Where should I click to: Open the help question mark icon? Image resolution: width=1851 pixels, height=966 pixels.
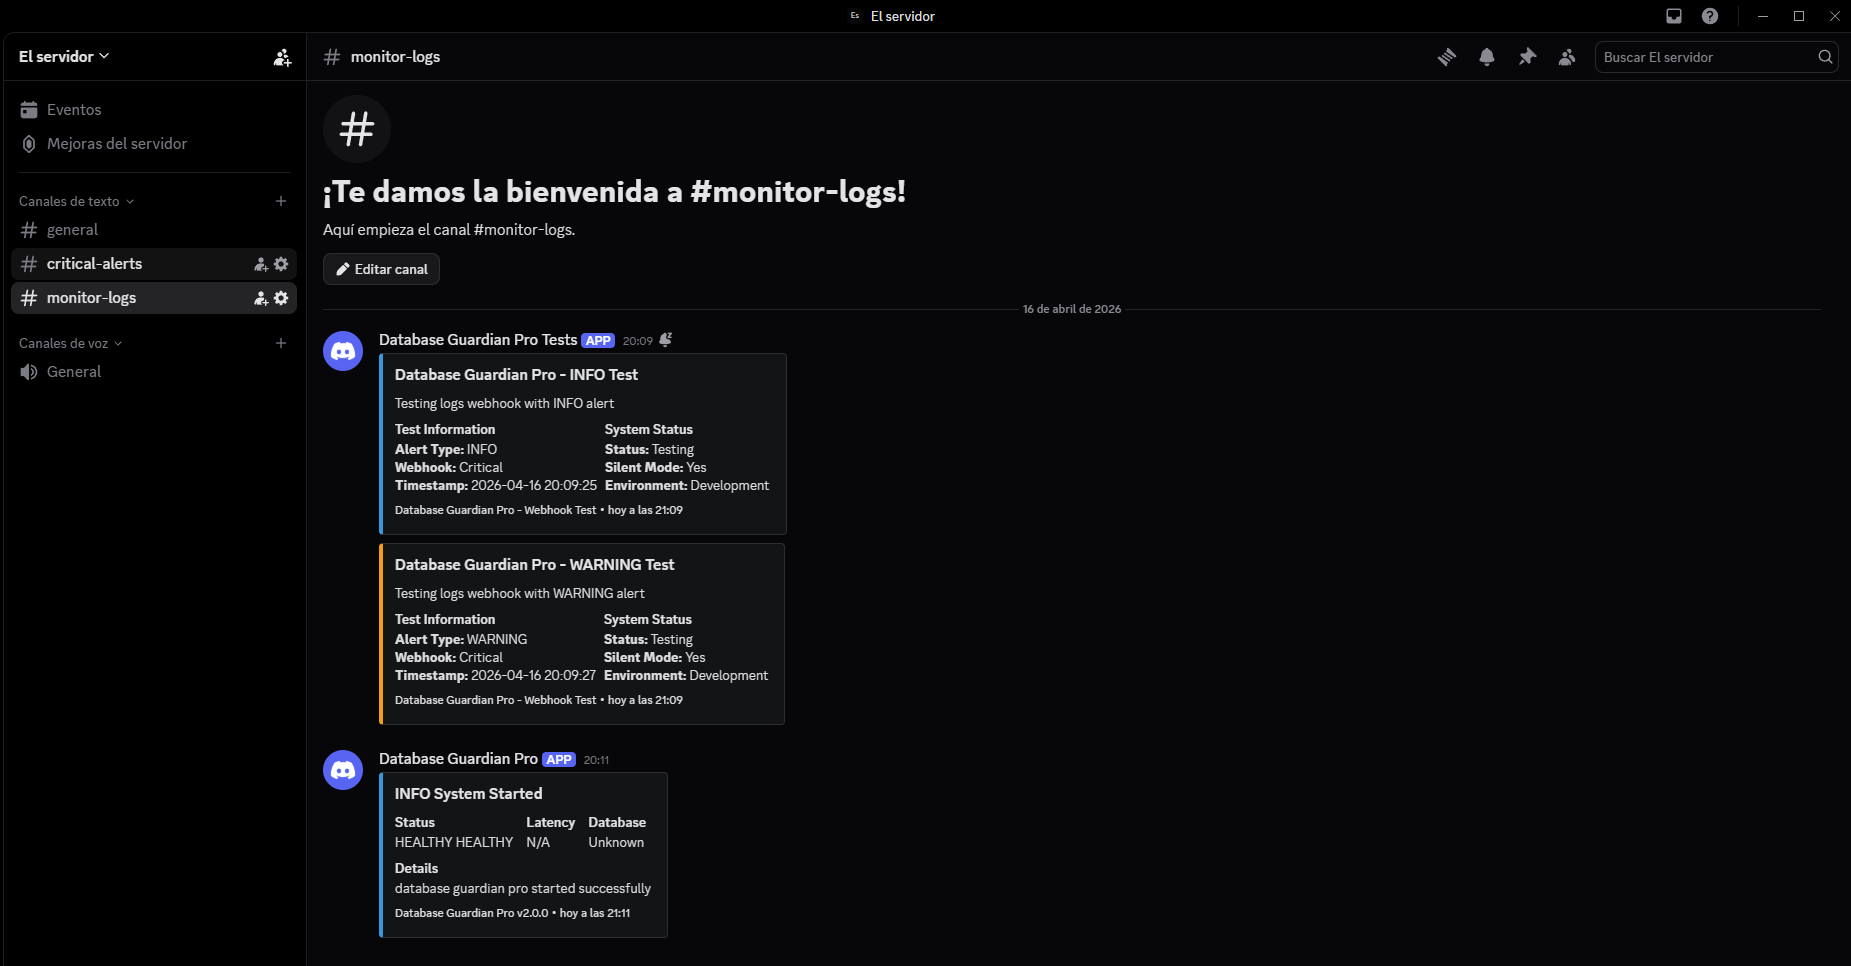click(1710, 16)
